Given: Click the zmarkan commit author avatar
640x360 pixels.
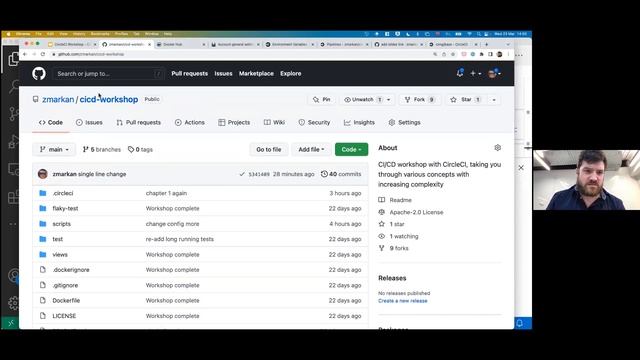Looking at the screenshot, I should coord(42,174).
